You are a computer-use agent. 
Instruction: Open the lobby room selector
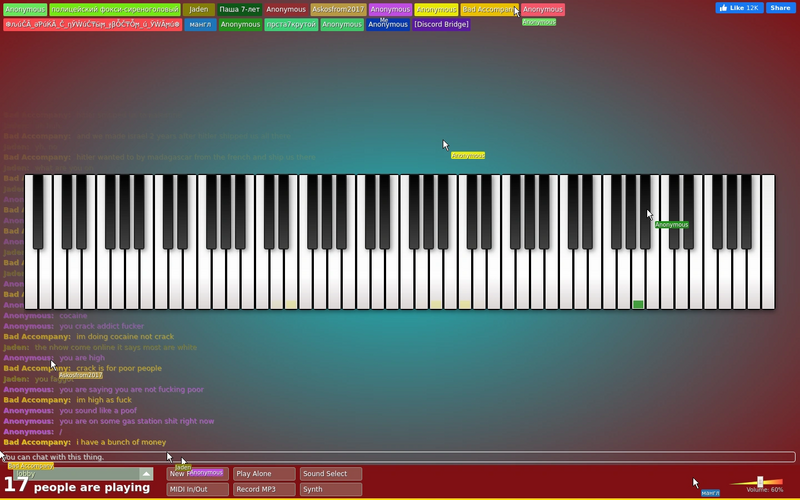(83, 474)
